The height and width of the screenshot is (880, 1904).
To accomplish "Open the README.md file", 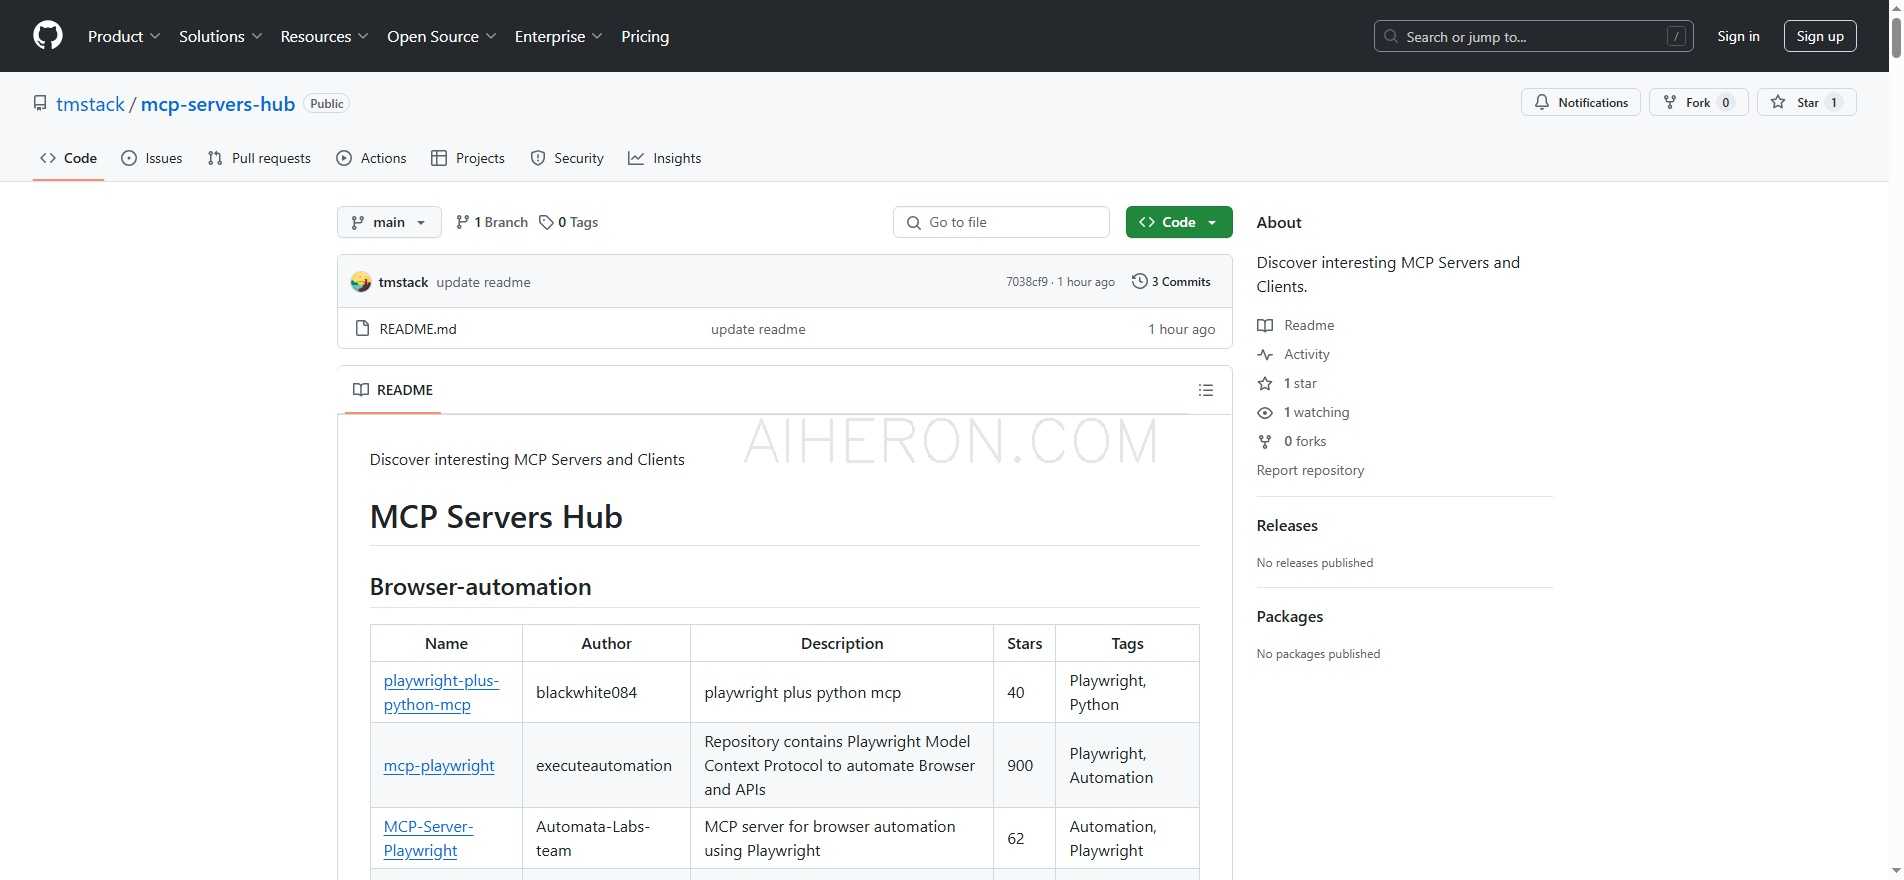I will point(418,329).
